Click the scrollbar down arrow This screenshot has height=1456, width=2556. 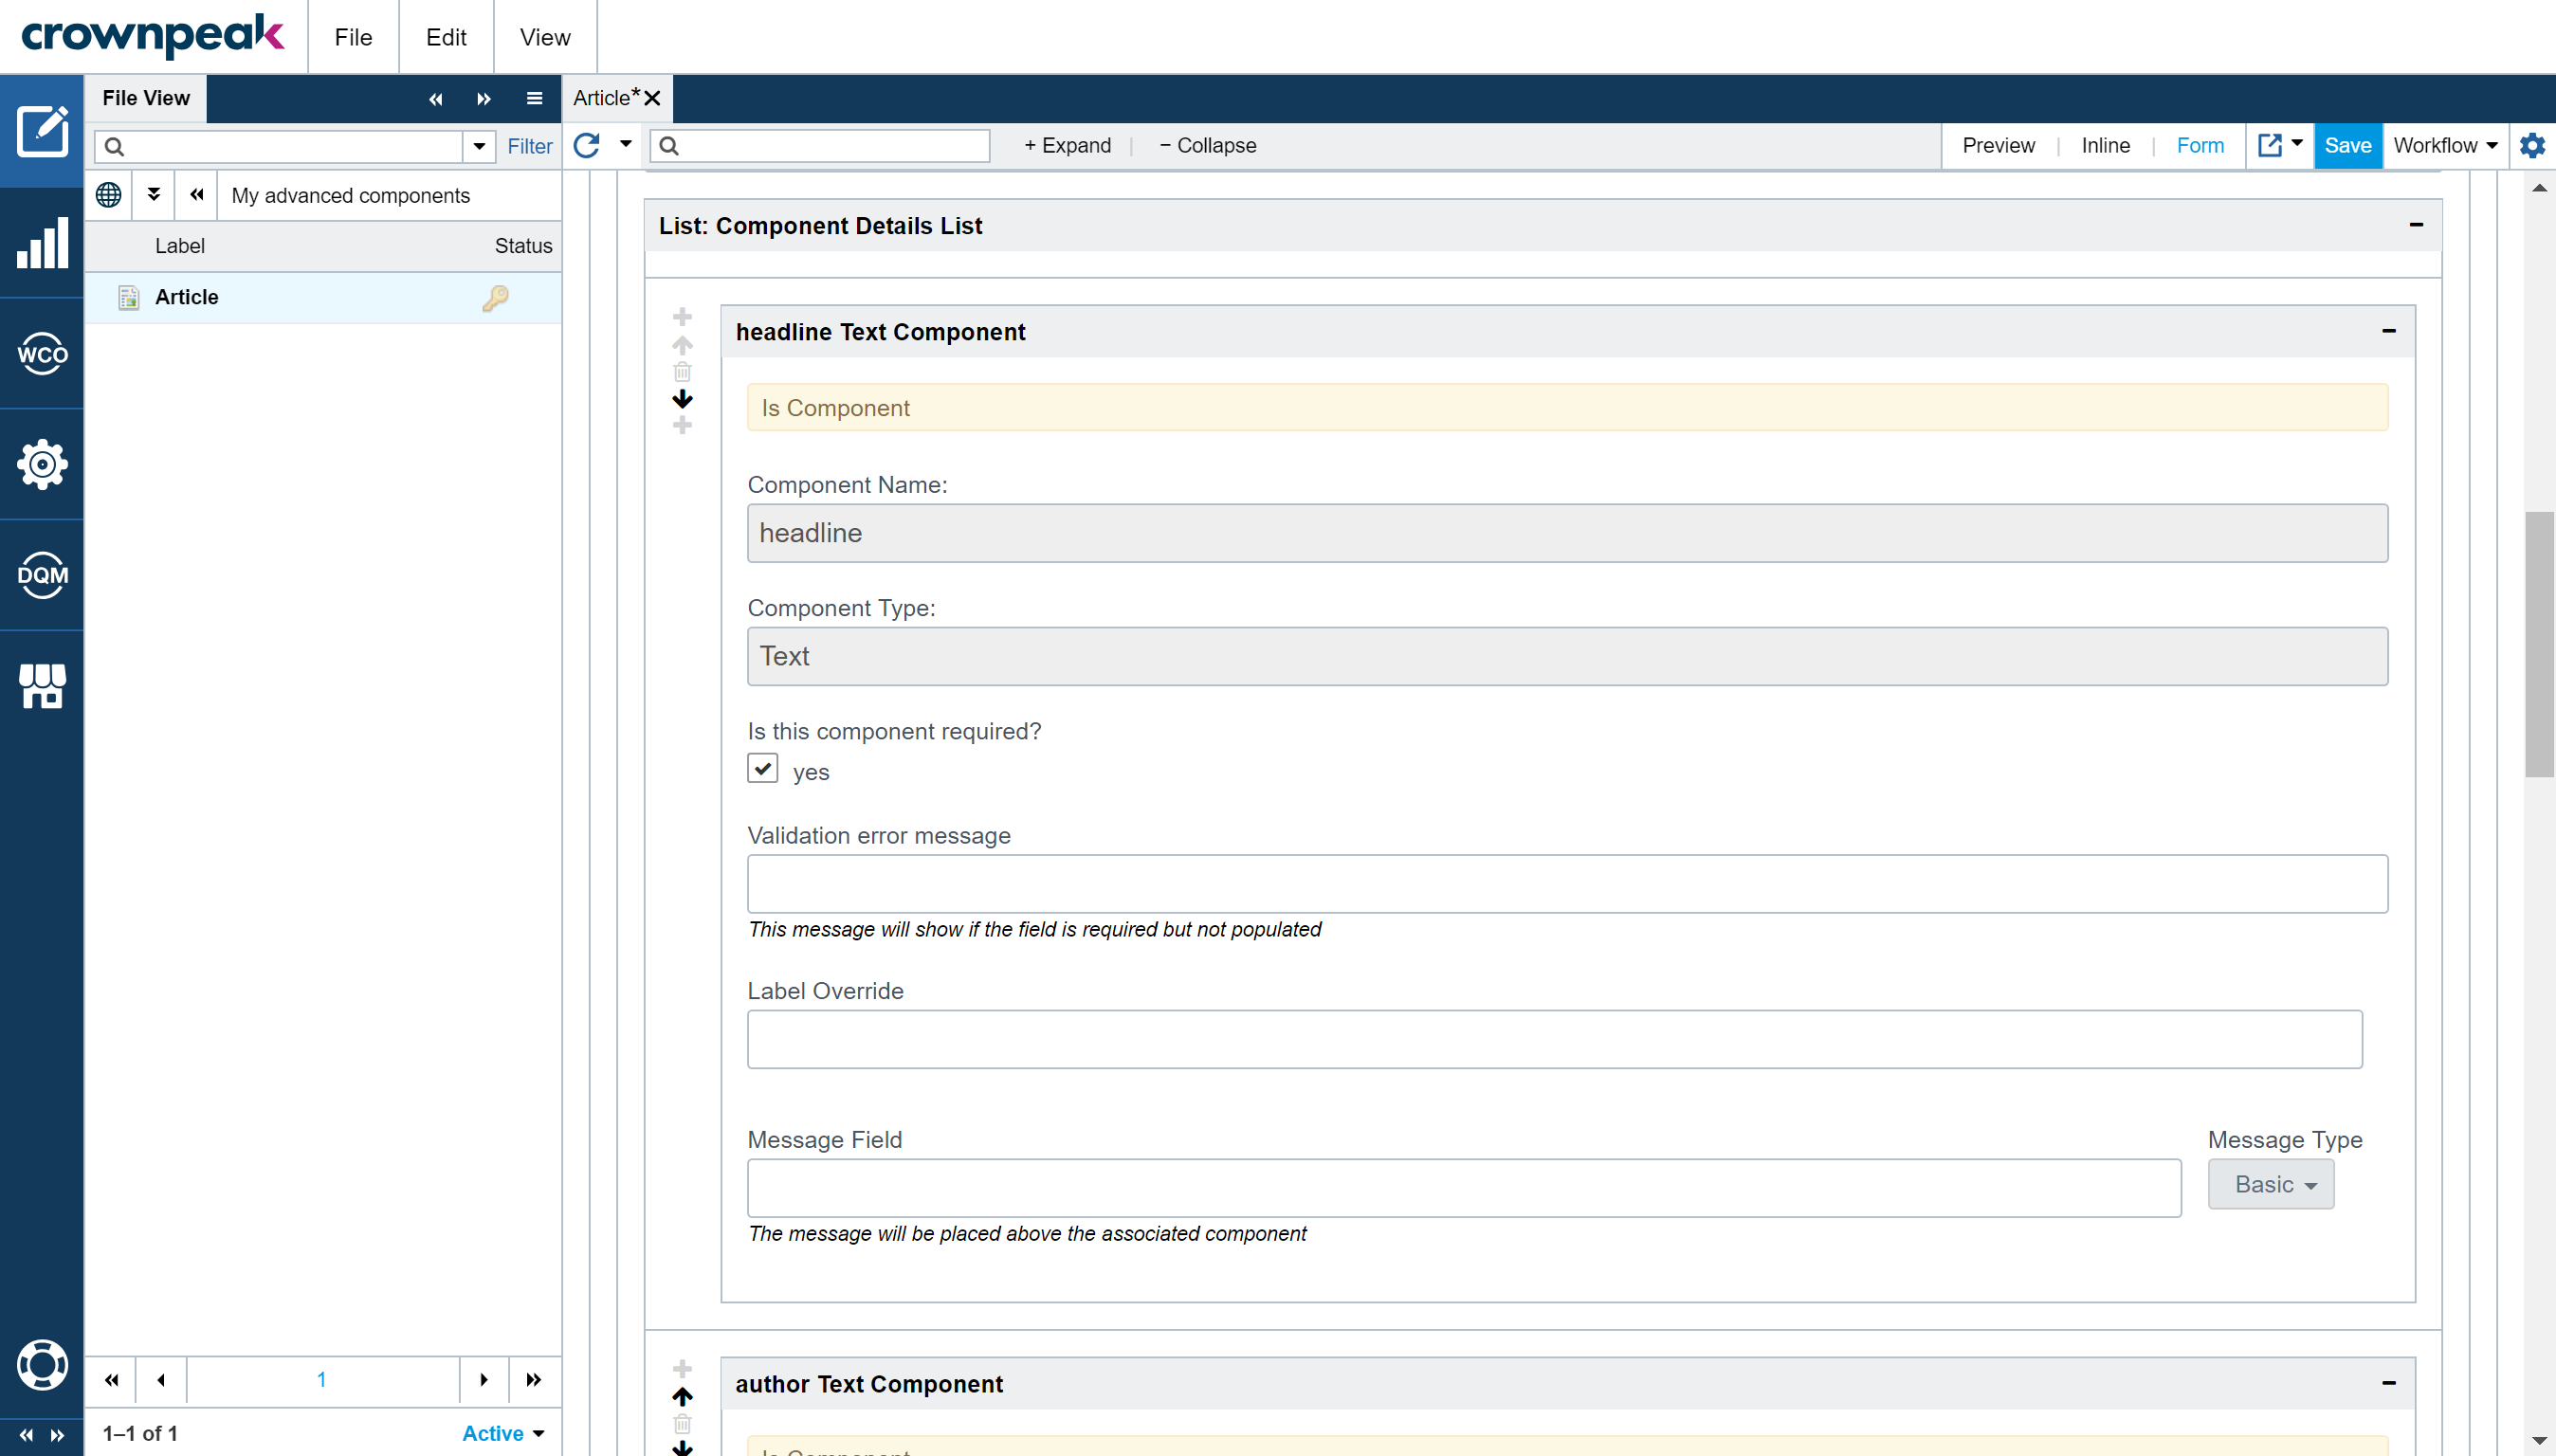2539,1441
